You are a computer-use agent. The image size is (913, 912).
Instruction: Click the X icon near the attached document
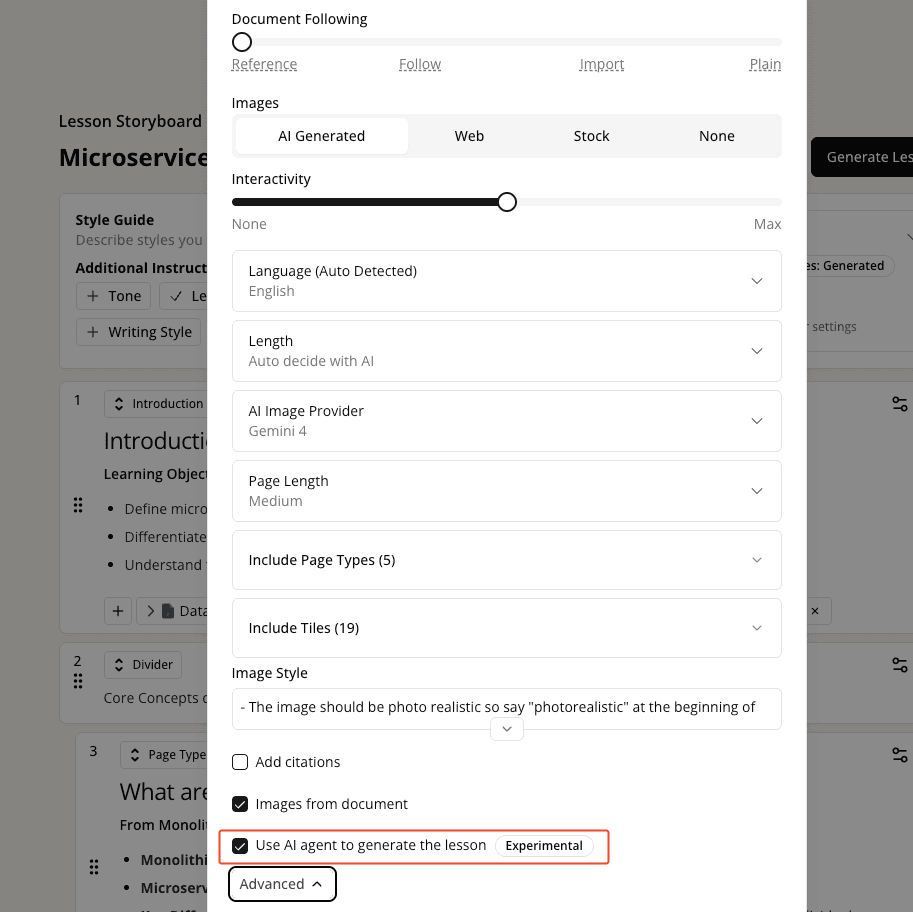pyautogui.click(x=815, y=611)
